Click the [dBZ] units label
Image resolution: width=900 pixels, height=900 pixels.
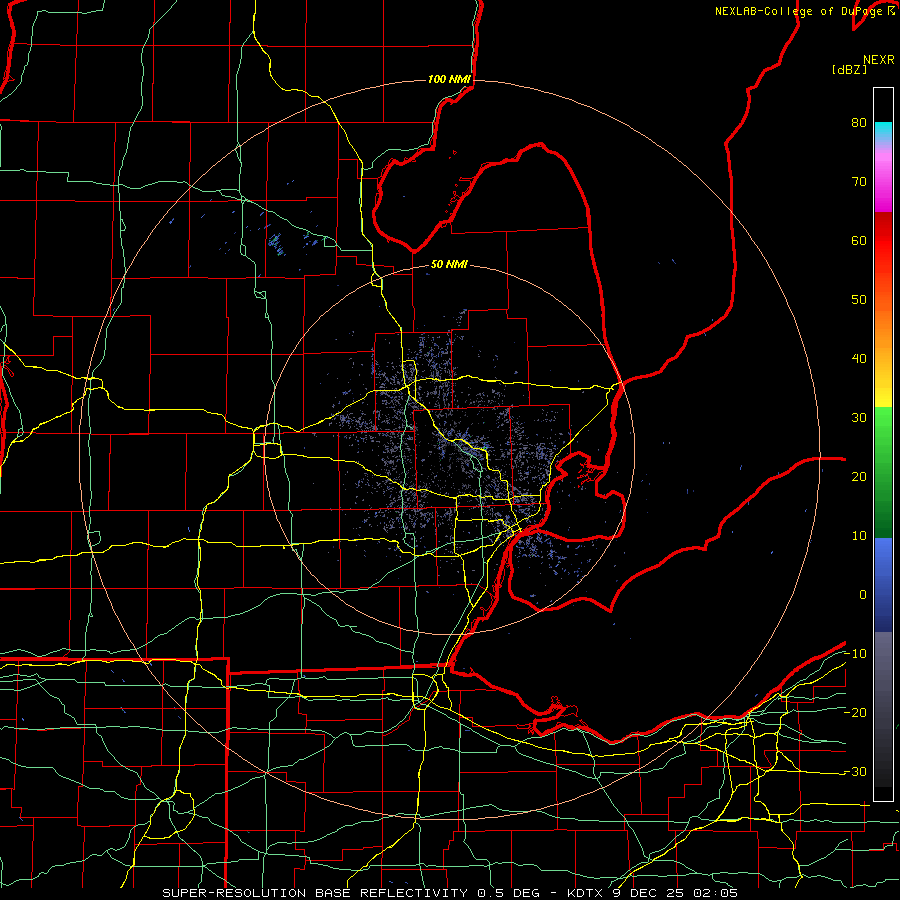tap(849, 70)
